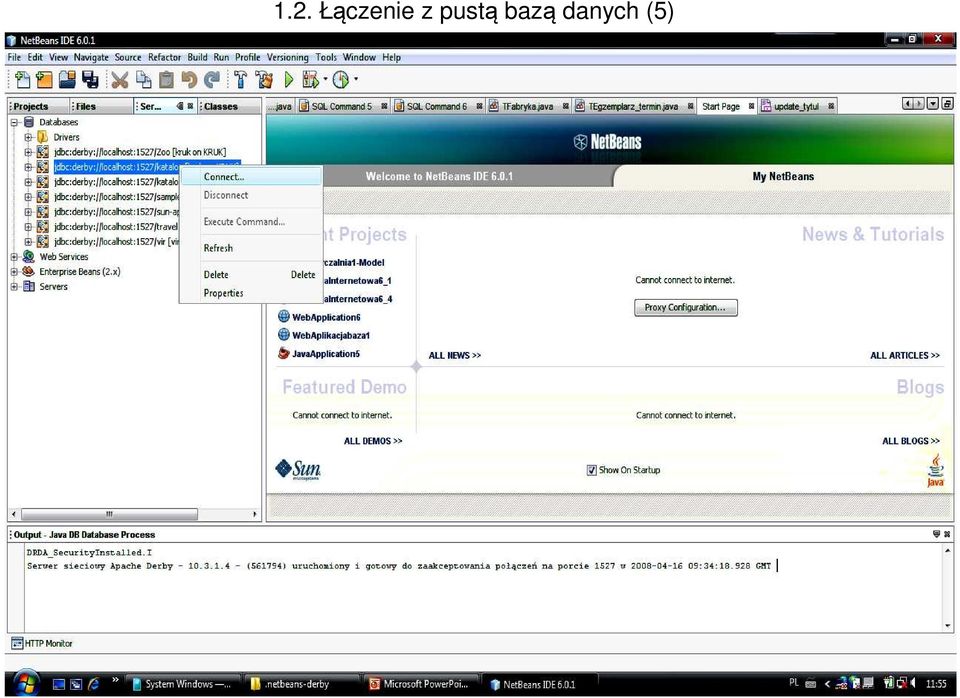Open the update_tytul editor tab
The width and height of the screenshot is (960, 698).
(796, 107)
